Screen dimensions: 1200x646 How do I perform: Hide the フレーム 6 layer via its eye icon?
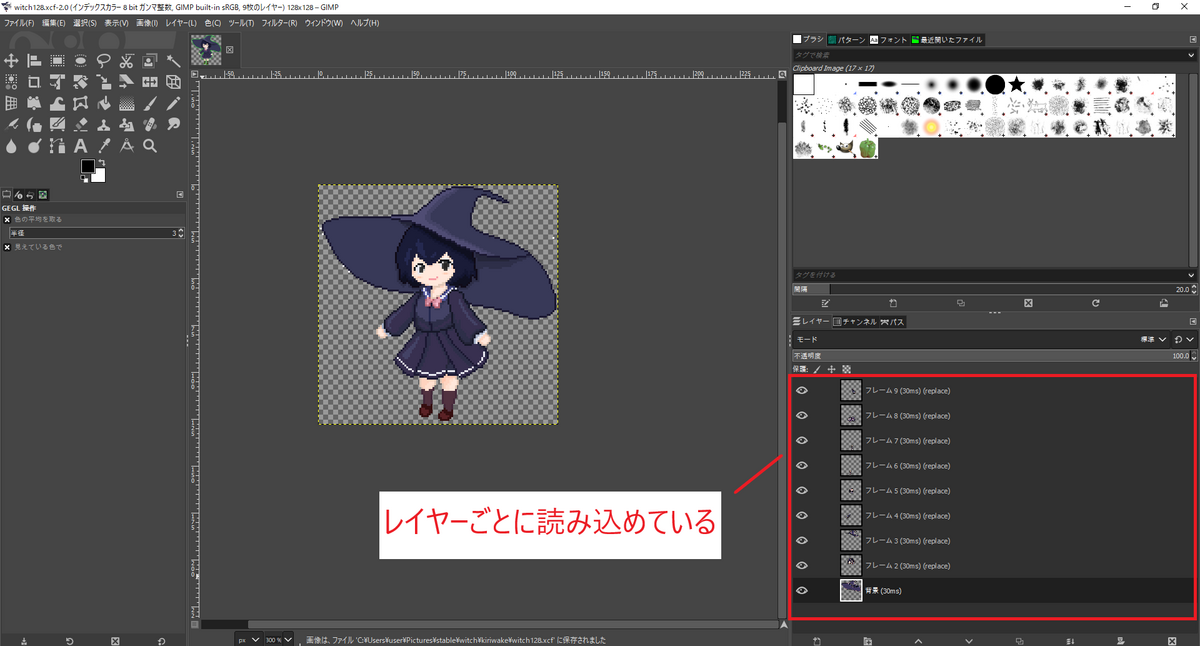coord(801,466)
